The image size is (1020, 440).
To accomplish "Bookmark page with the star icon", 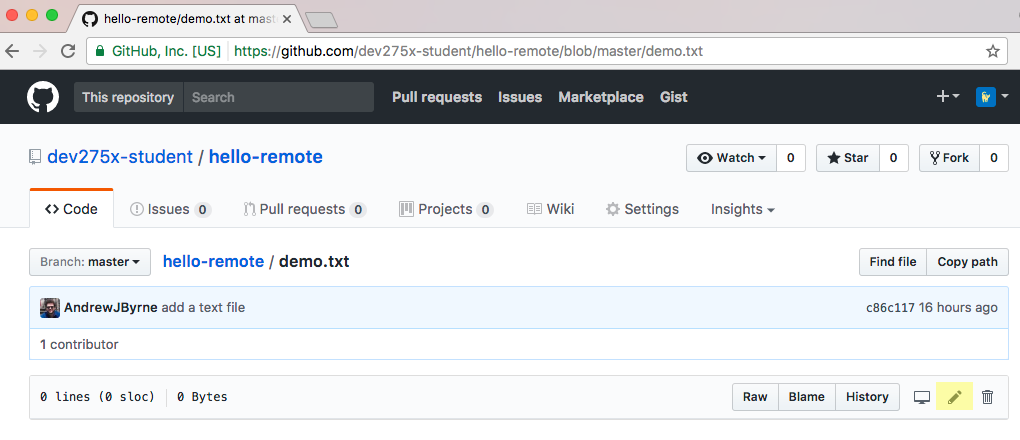I will tap(993, 51).
